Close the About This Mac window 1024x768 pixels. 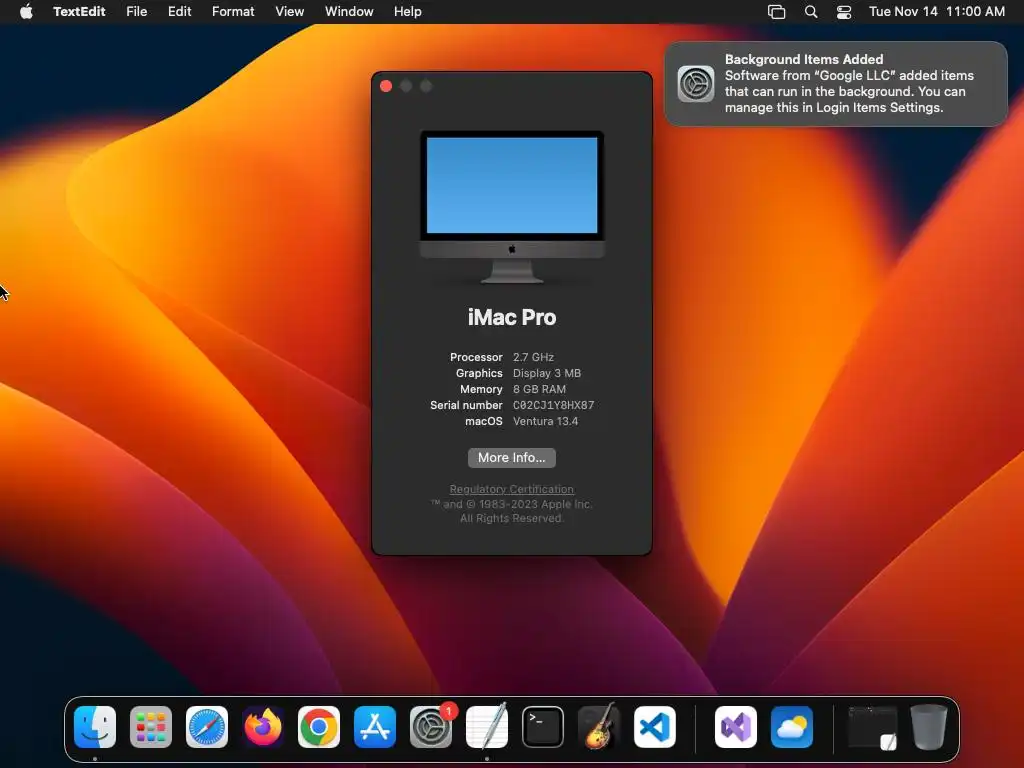pos(386,86)
